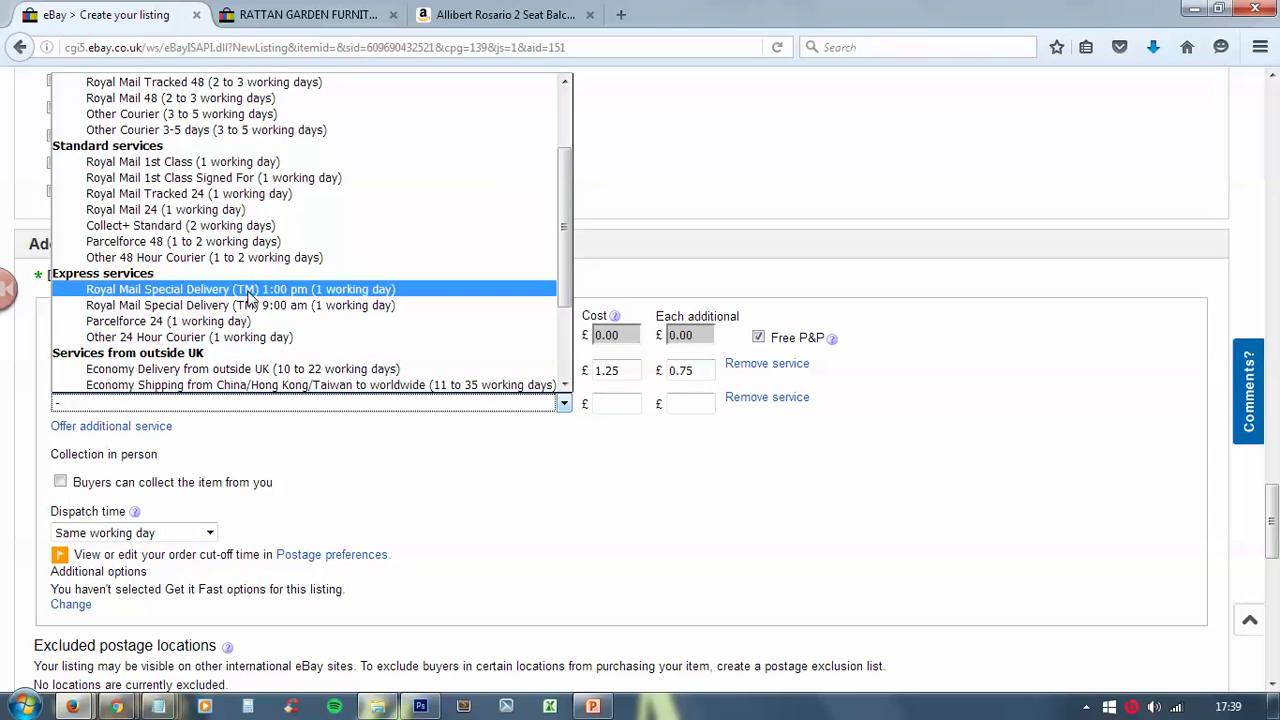Open the Comments? side tab
The height and width of the screenshot is (720, 1280).
pyautogui.click(x=1248, y=391)
